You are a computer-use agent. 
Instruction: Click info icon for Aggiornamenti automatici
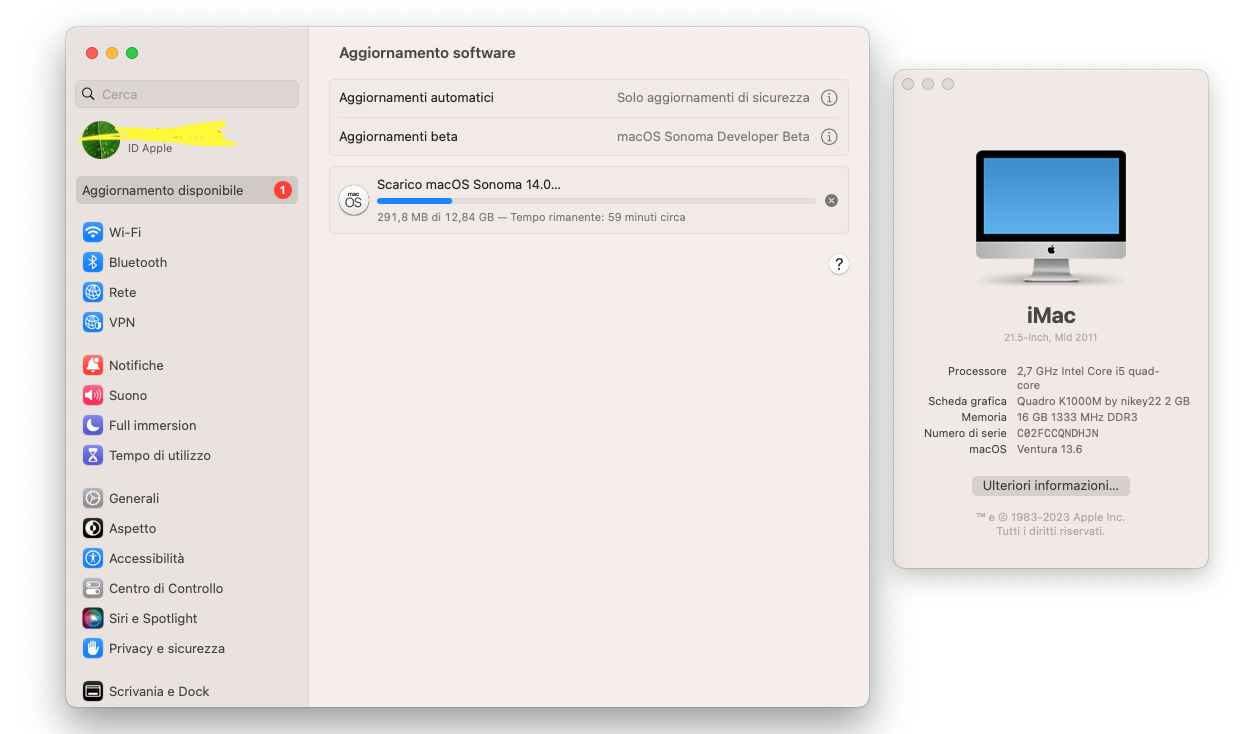pos(829,98)
